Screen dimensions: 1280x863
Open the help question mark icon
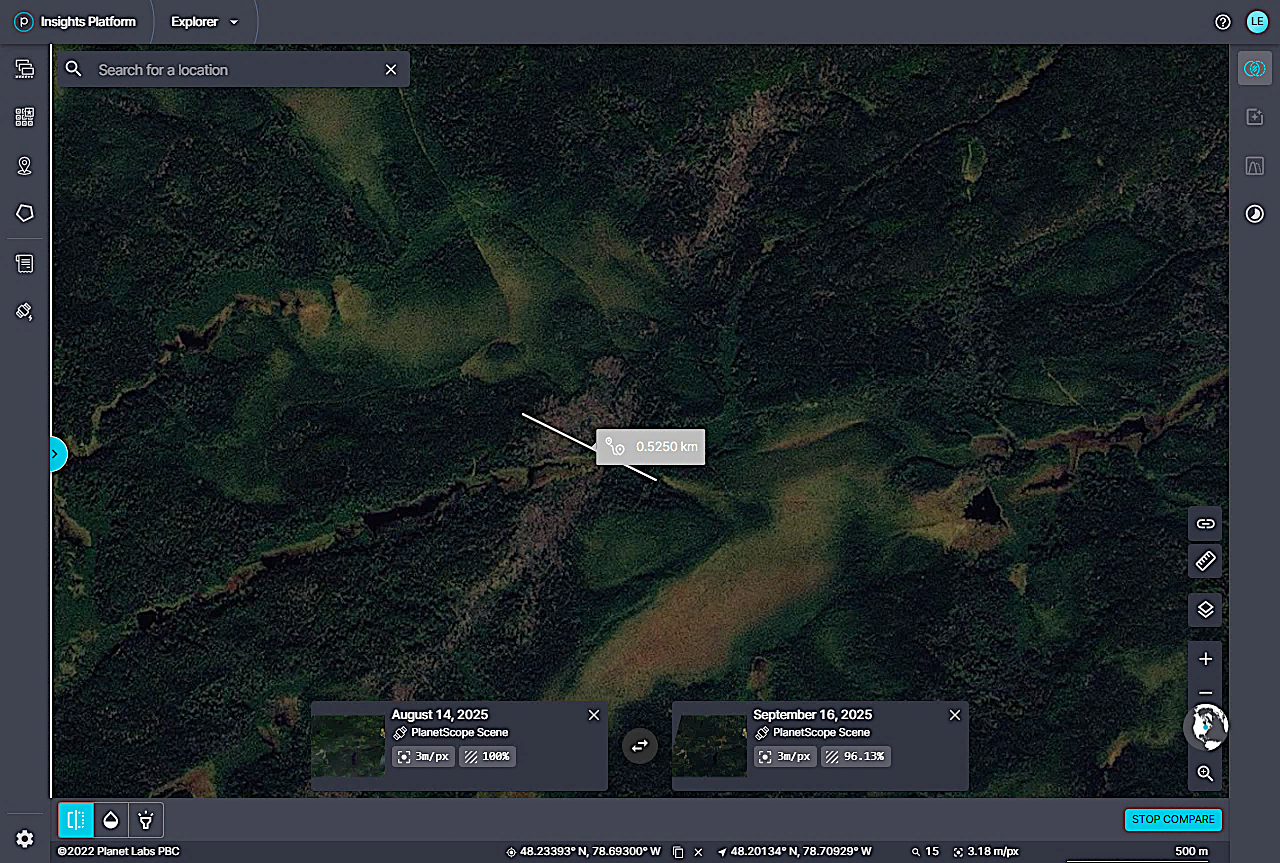1222,22
